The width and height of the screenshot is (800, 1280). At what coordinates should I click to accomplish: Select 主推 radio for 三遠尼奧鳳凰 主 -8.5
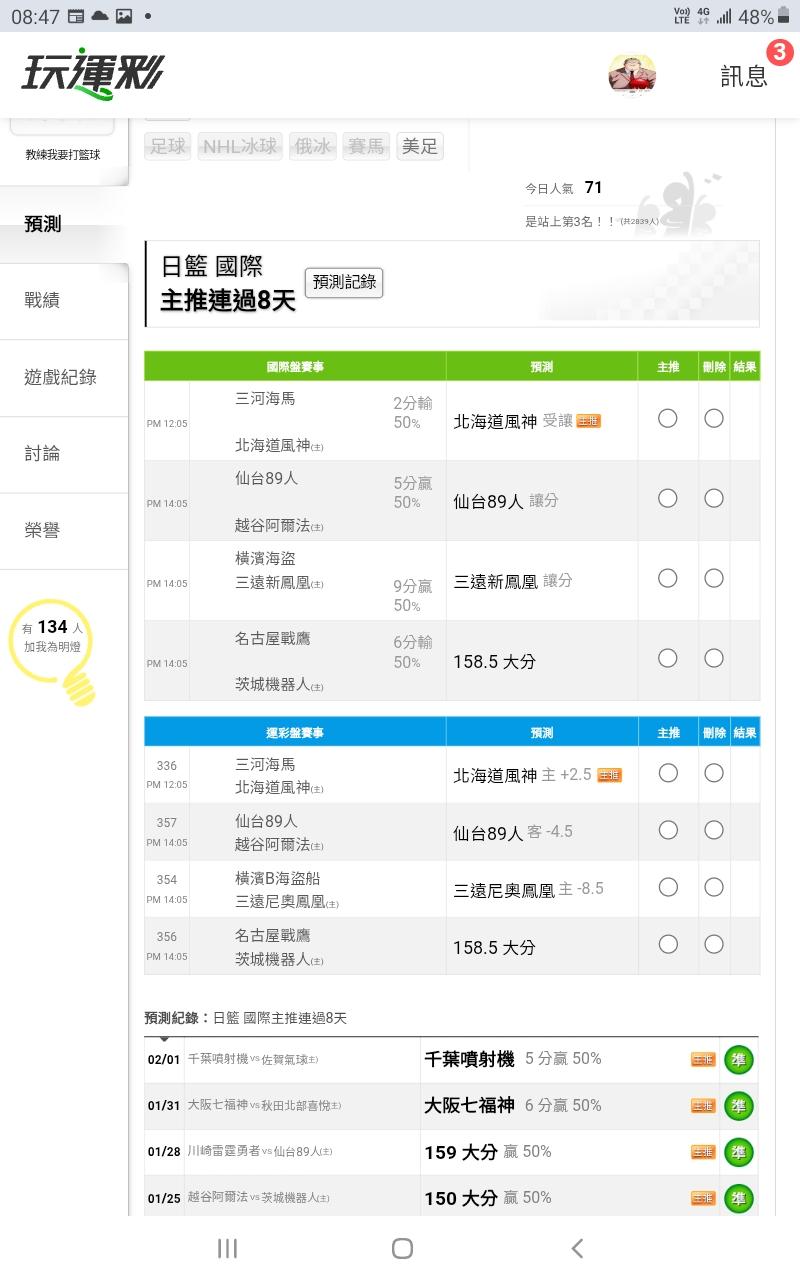[x=668, y=887]
